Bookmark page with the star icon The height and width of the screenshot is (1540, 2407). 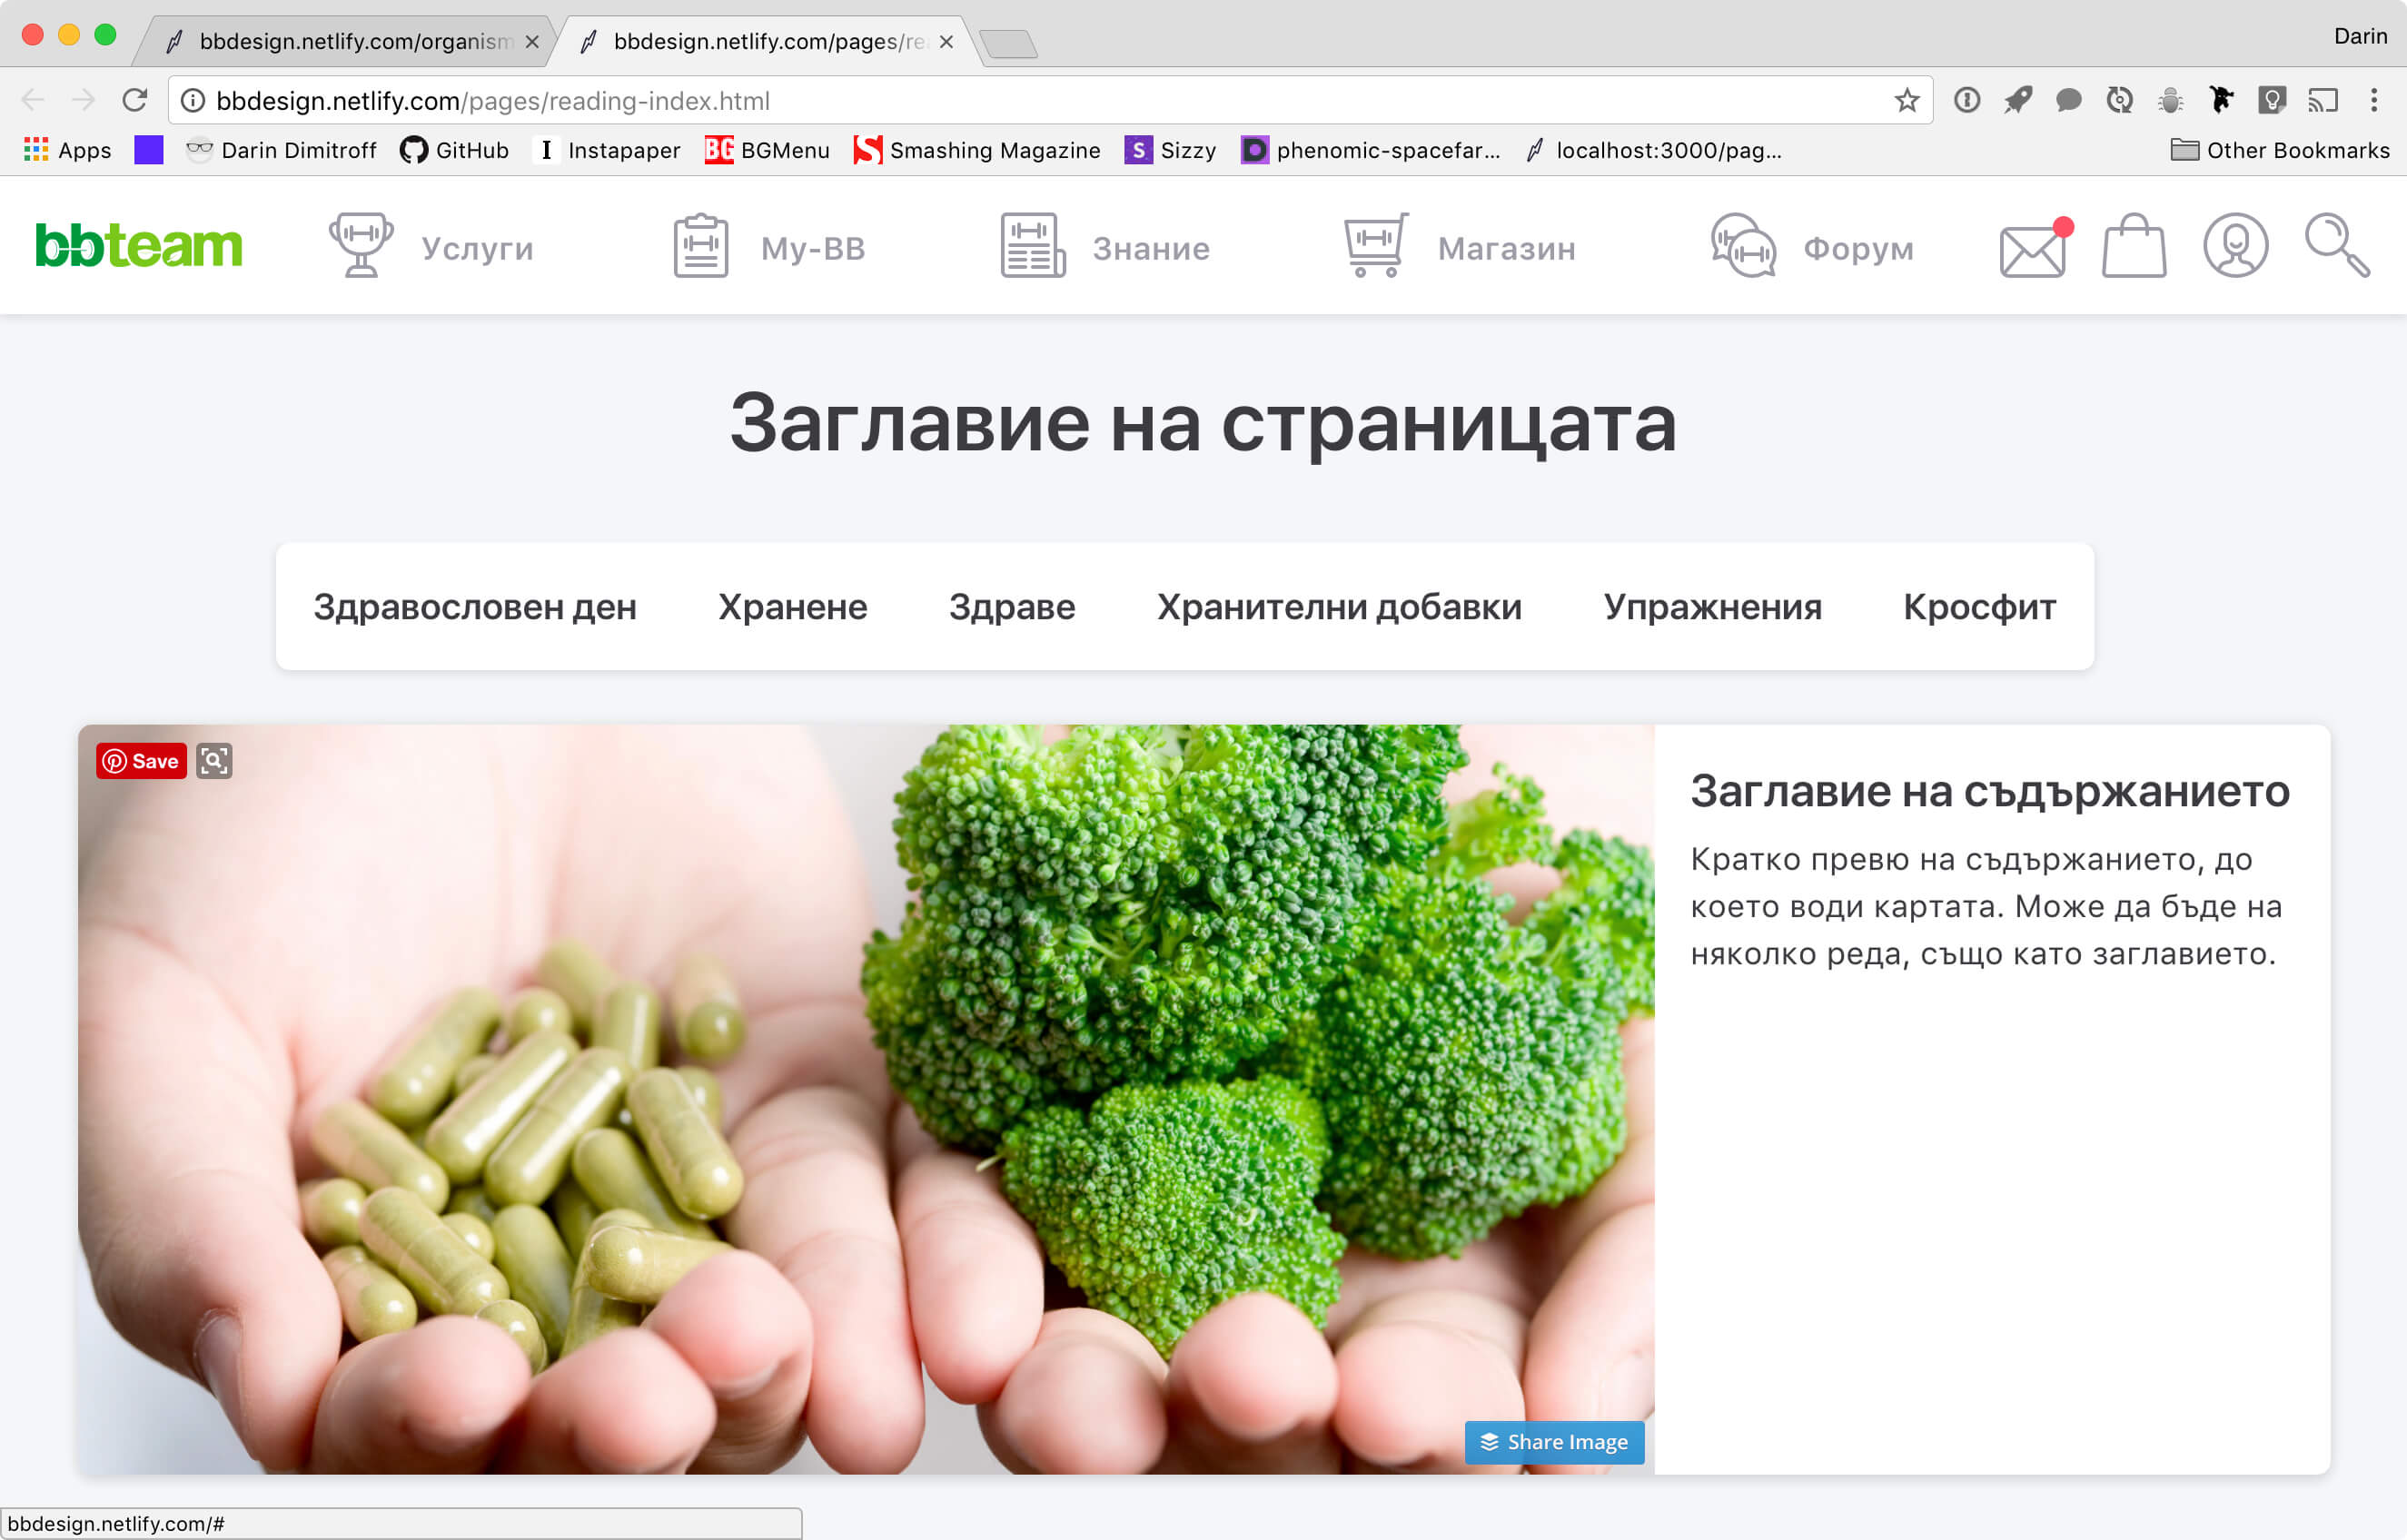tap(1906, 101)
